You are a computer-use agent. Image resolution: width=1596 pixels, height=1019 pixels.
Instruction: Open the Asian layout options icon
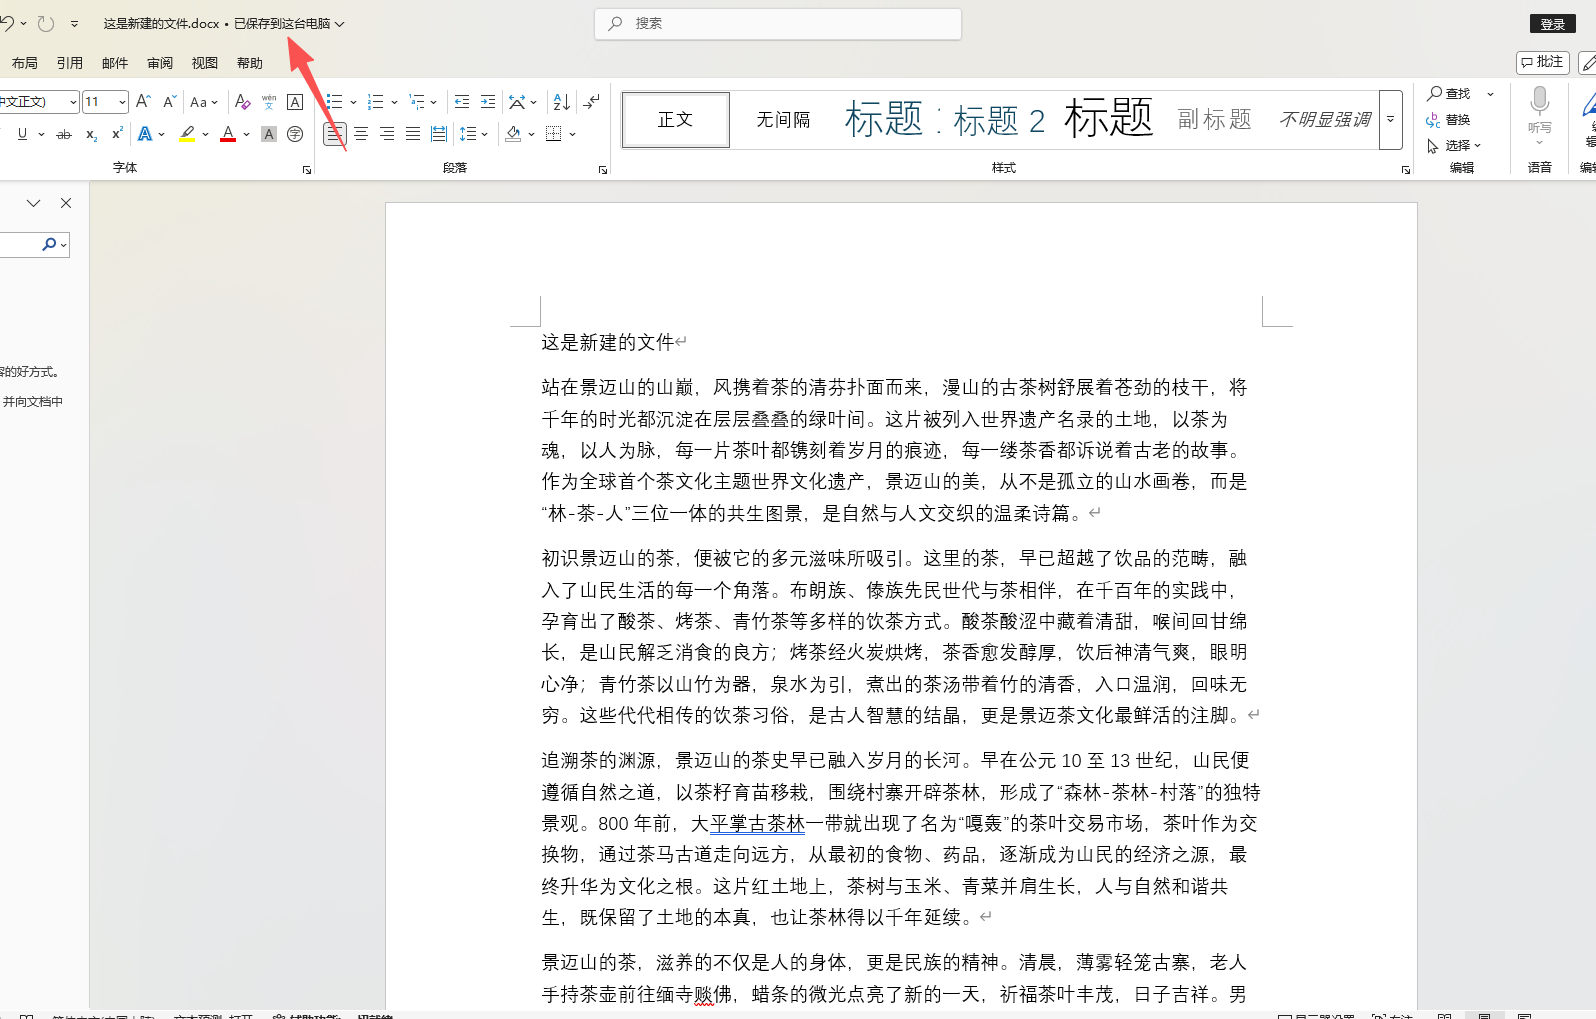[517, 101]
